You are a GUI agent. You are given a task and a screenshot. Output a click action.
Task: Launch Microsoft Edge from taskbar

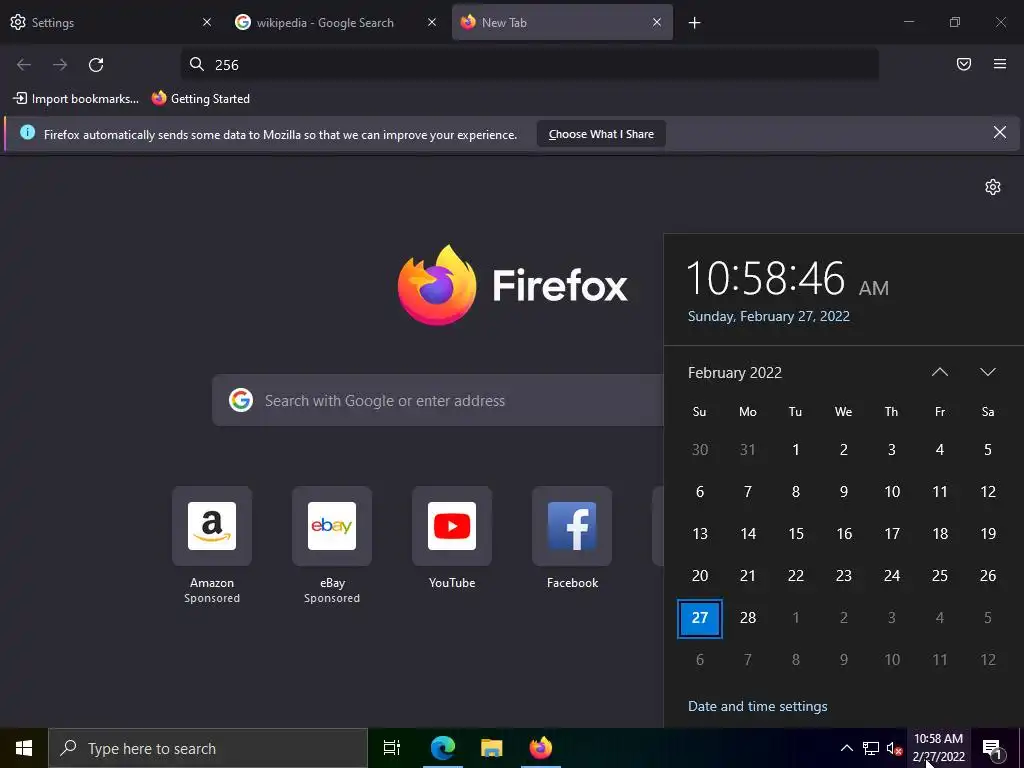pos(443,748)
